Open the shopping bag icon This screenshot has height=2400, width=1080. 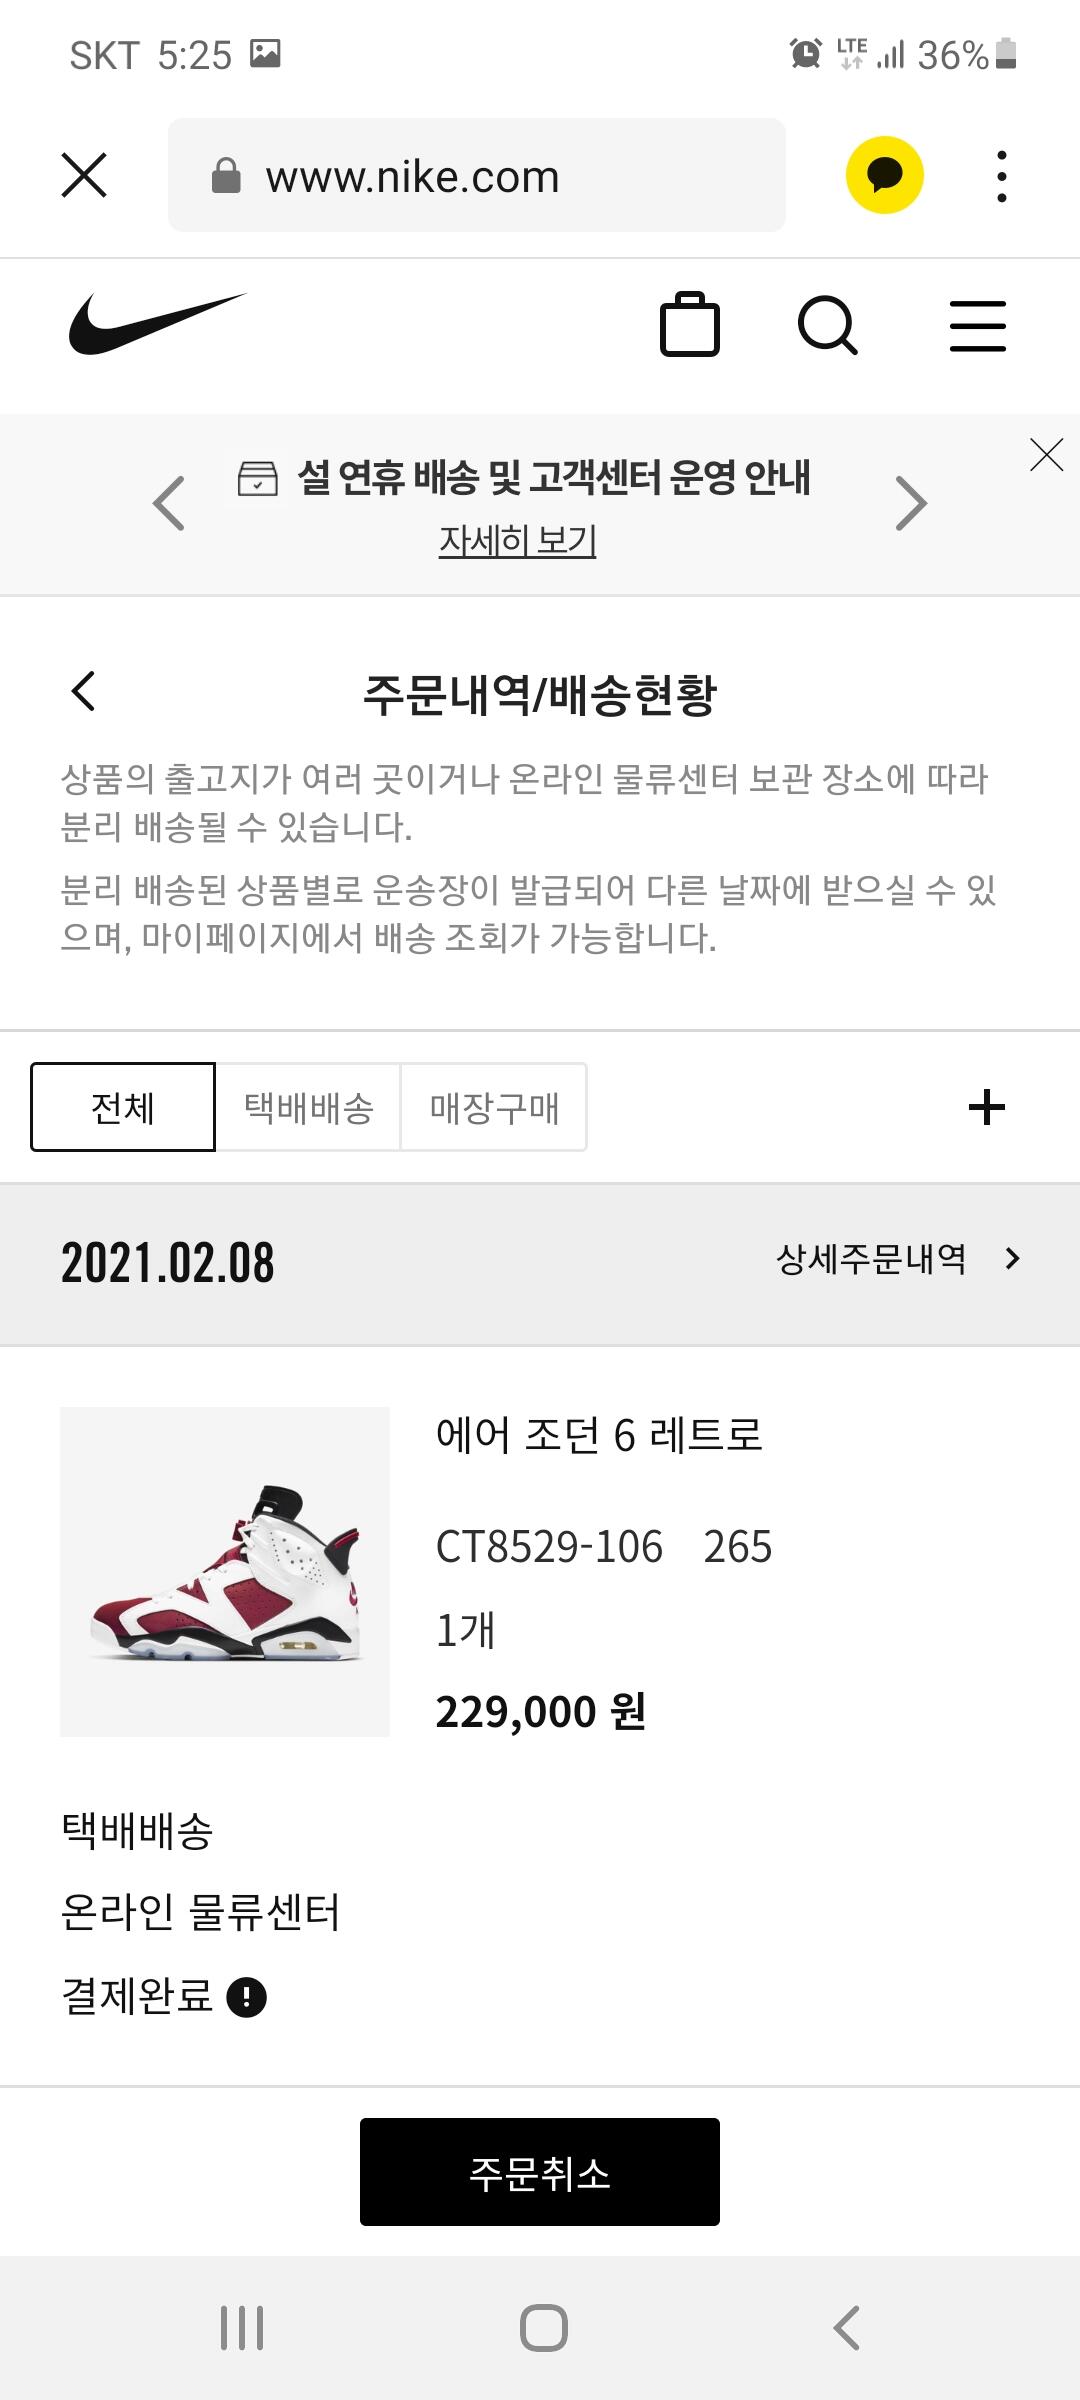coord(689,325)
